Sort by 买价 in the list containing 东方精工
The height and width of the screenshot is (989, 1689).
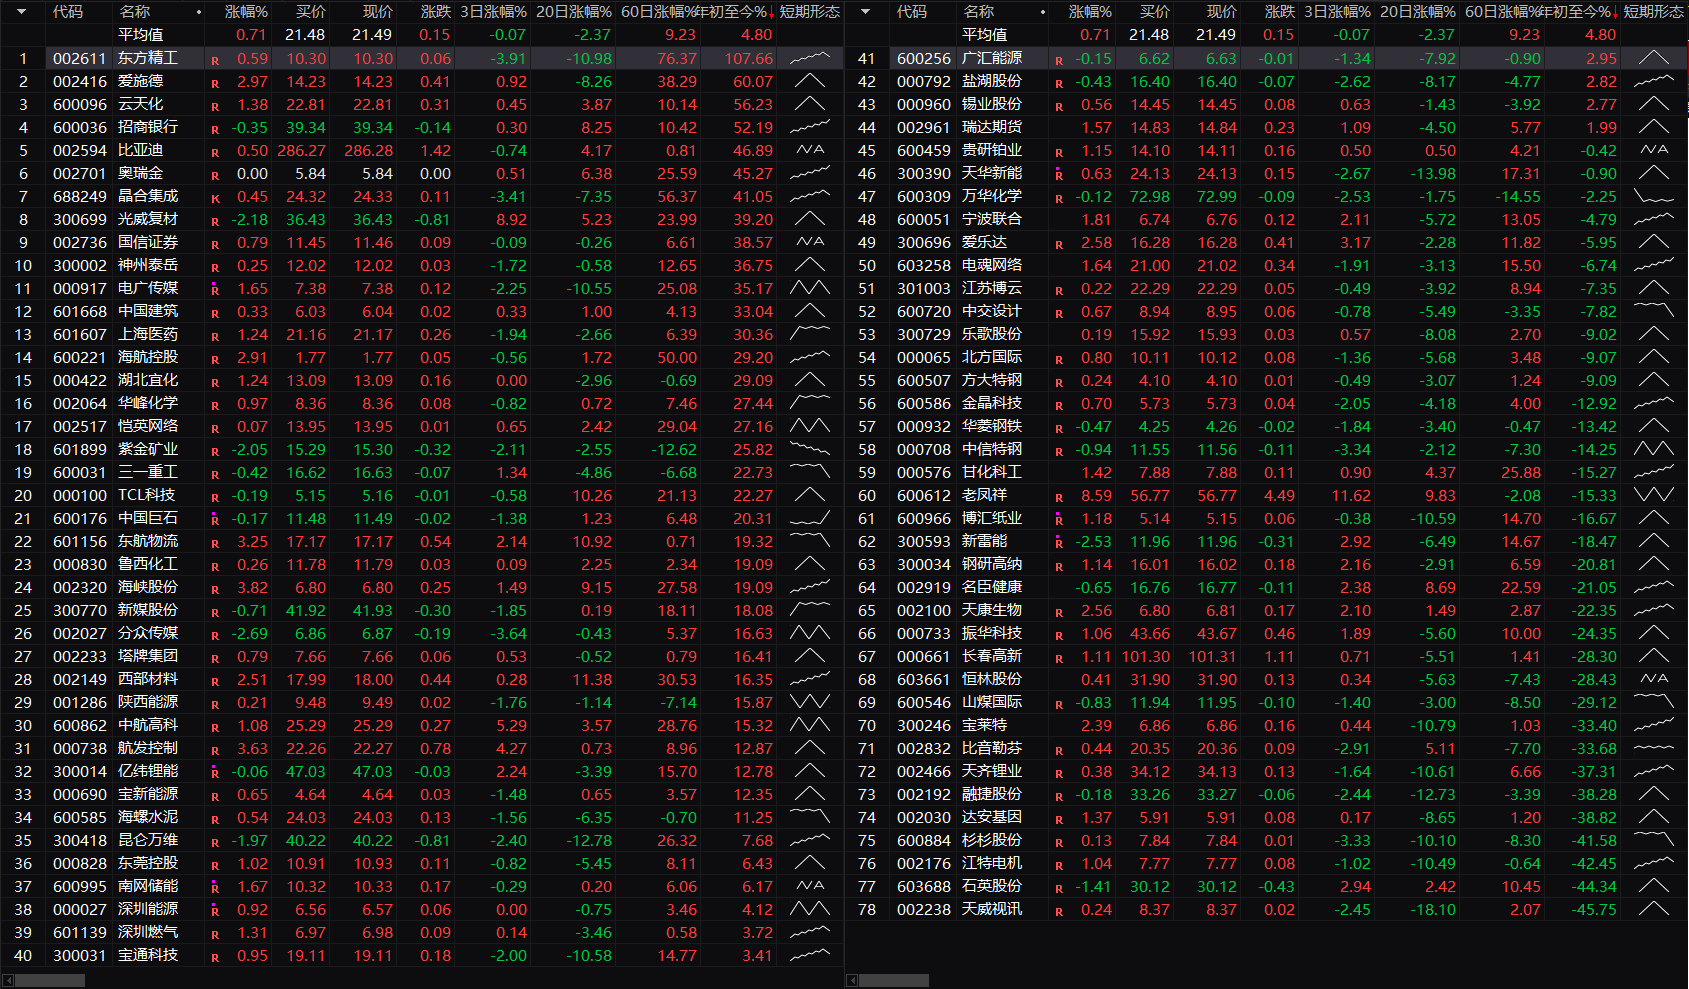point(311,12)
